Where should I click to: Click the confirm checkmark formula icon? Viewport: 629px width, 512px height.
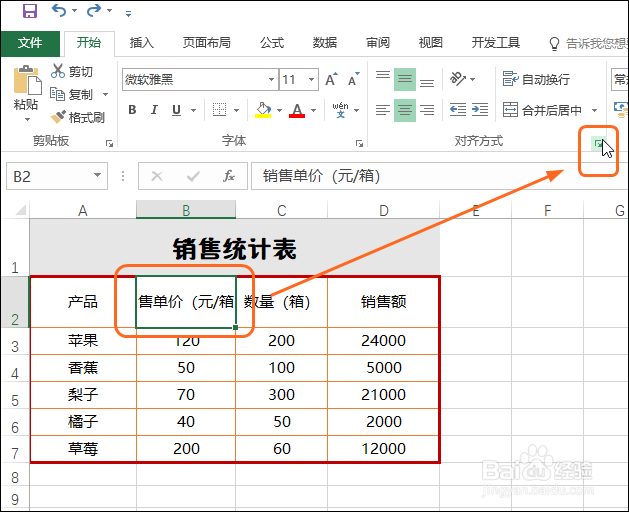pos(193,176)
